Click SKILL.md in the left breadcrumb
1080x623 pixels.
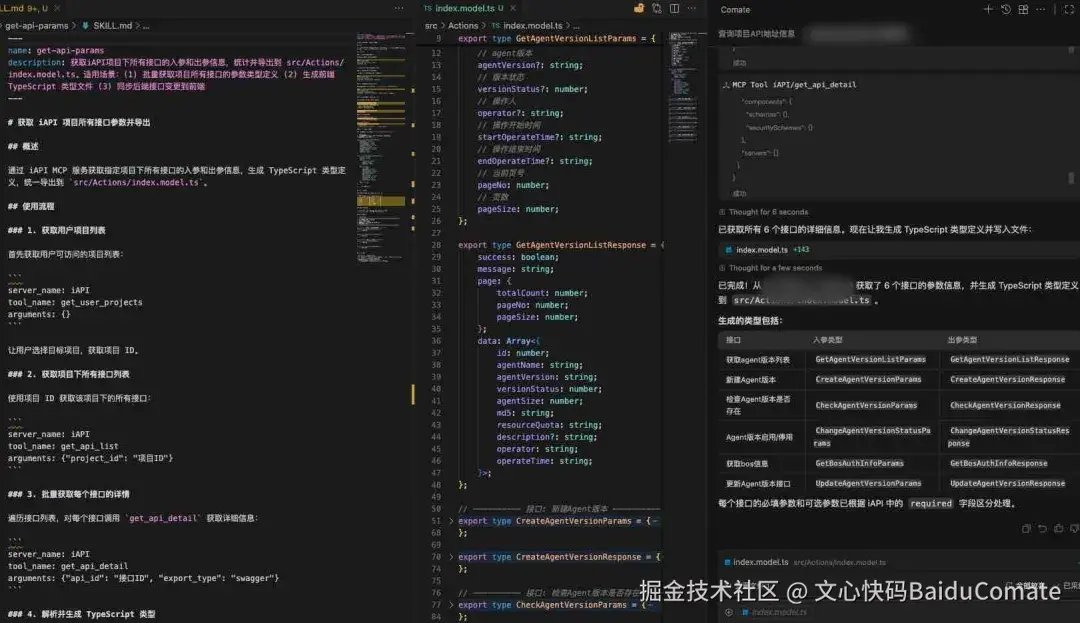tap(112, 25)
